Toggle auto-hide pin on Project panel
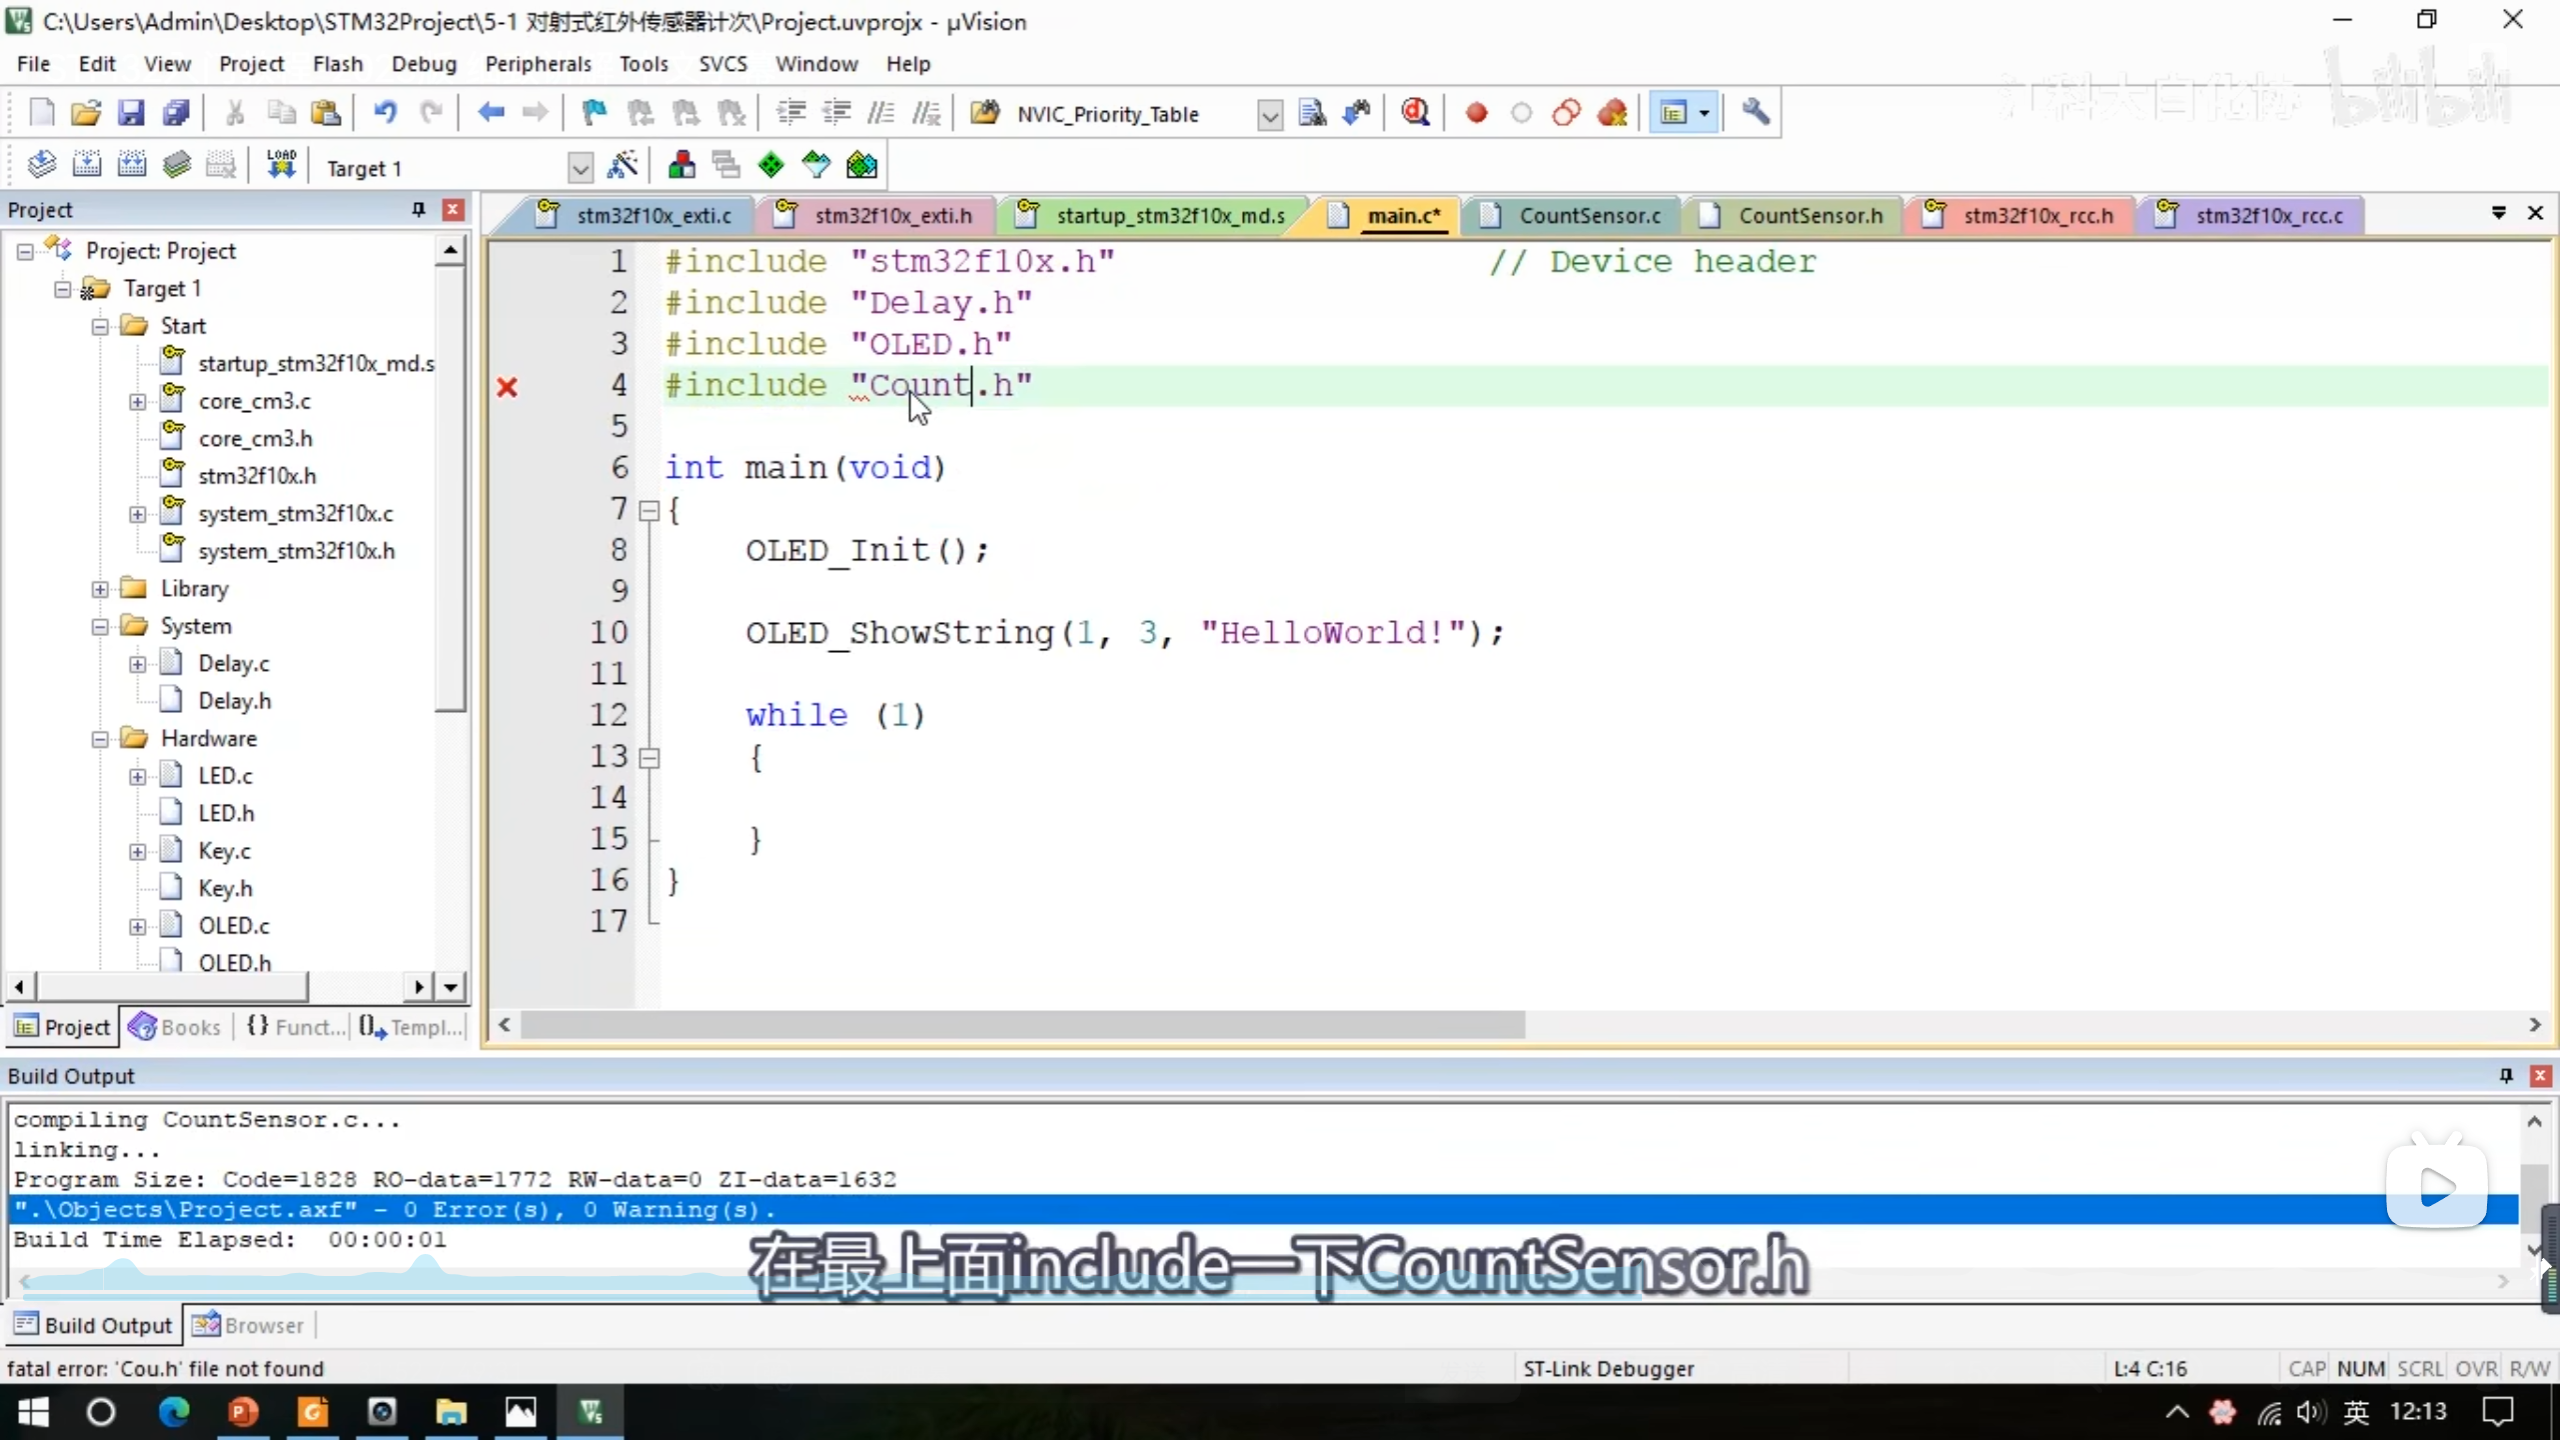This screenshot has height=1440, width=2560. pyautogui.click(x=418, y=209)
